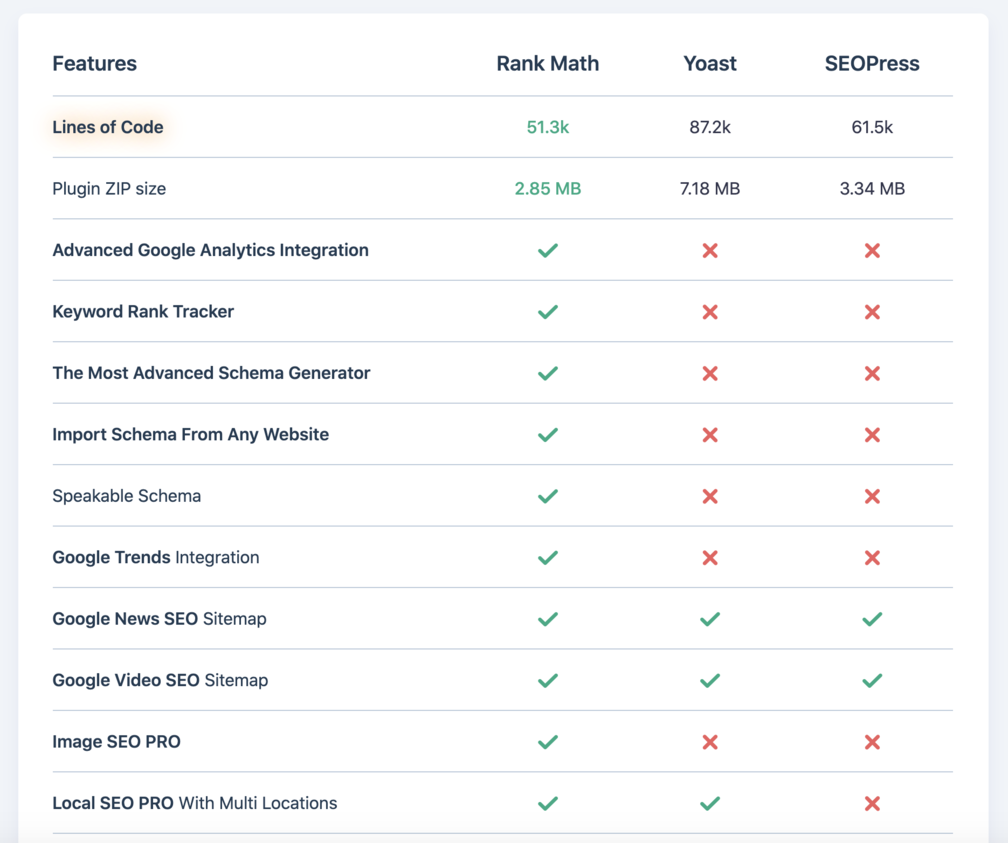The image size is (1008, 843).
Task: Click the 87.2k Yoast value
Action: (710, 127)
